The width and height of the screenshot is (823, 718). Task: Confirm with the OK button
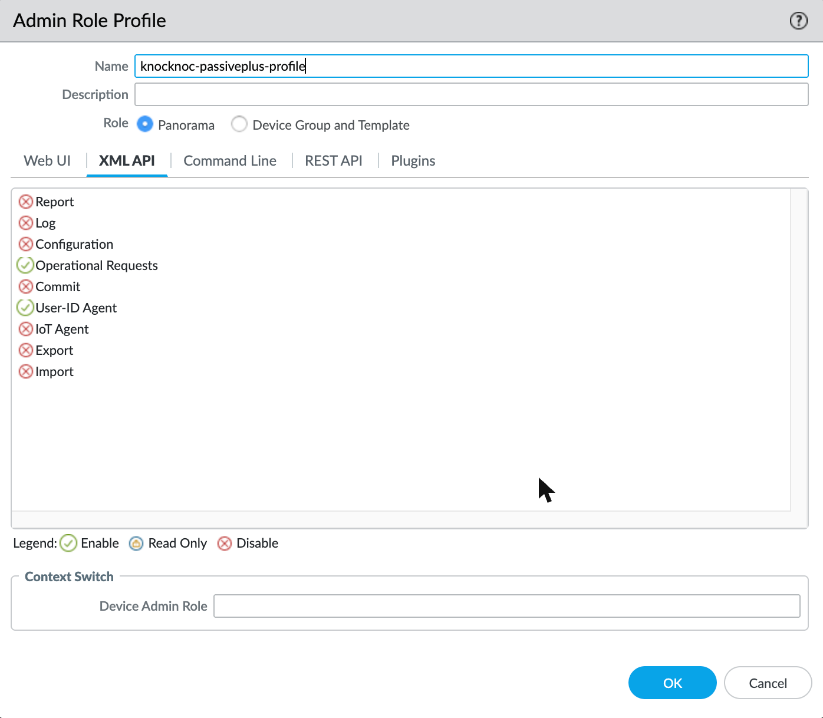click(672, 683)
